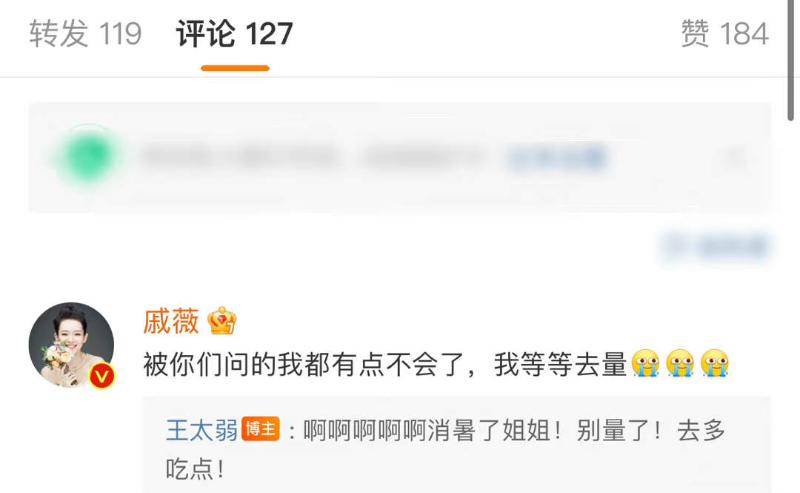Select the 评论 127 tab

coord(235,34)
